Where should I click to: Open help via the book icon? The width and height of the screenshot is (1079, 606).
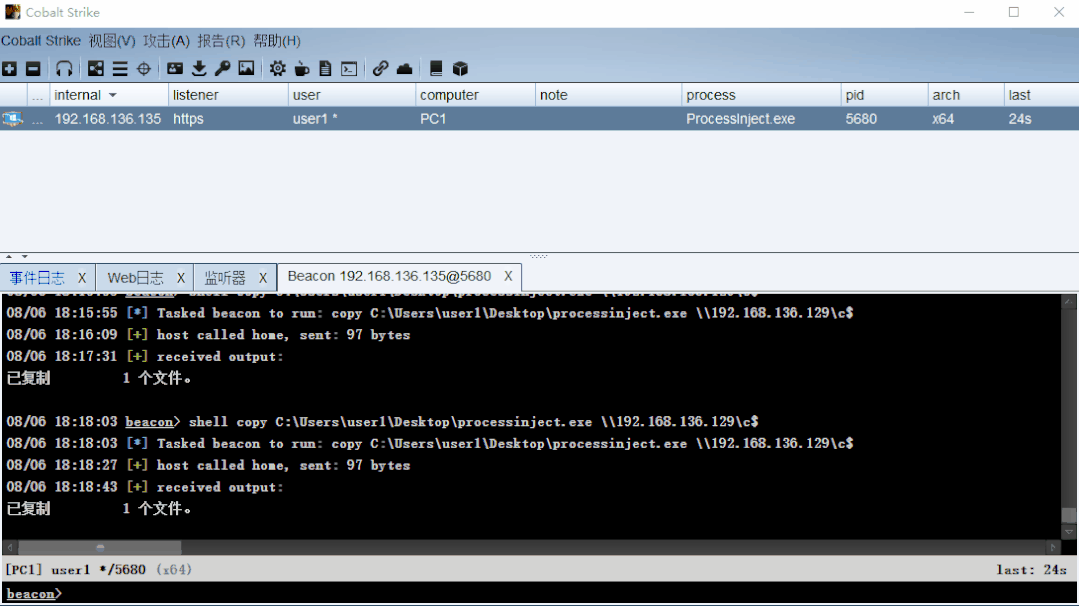(436, 69)
